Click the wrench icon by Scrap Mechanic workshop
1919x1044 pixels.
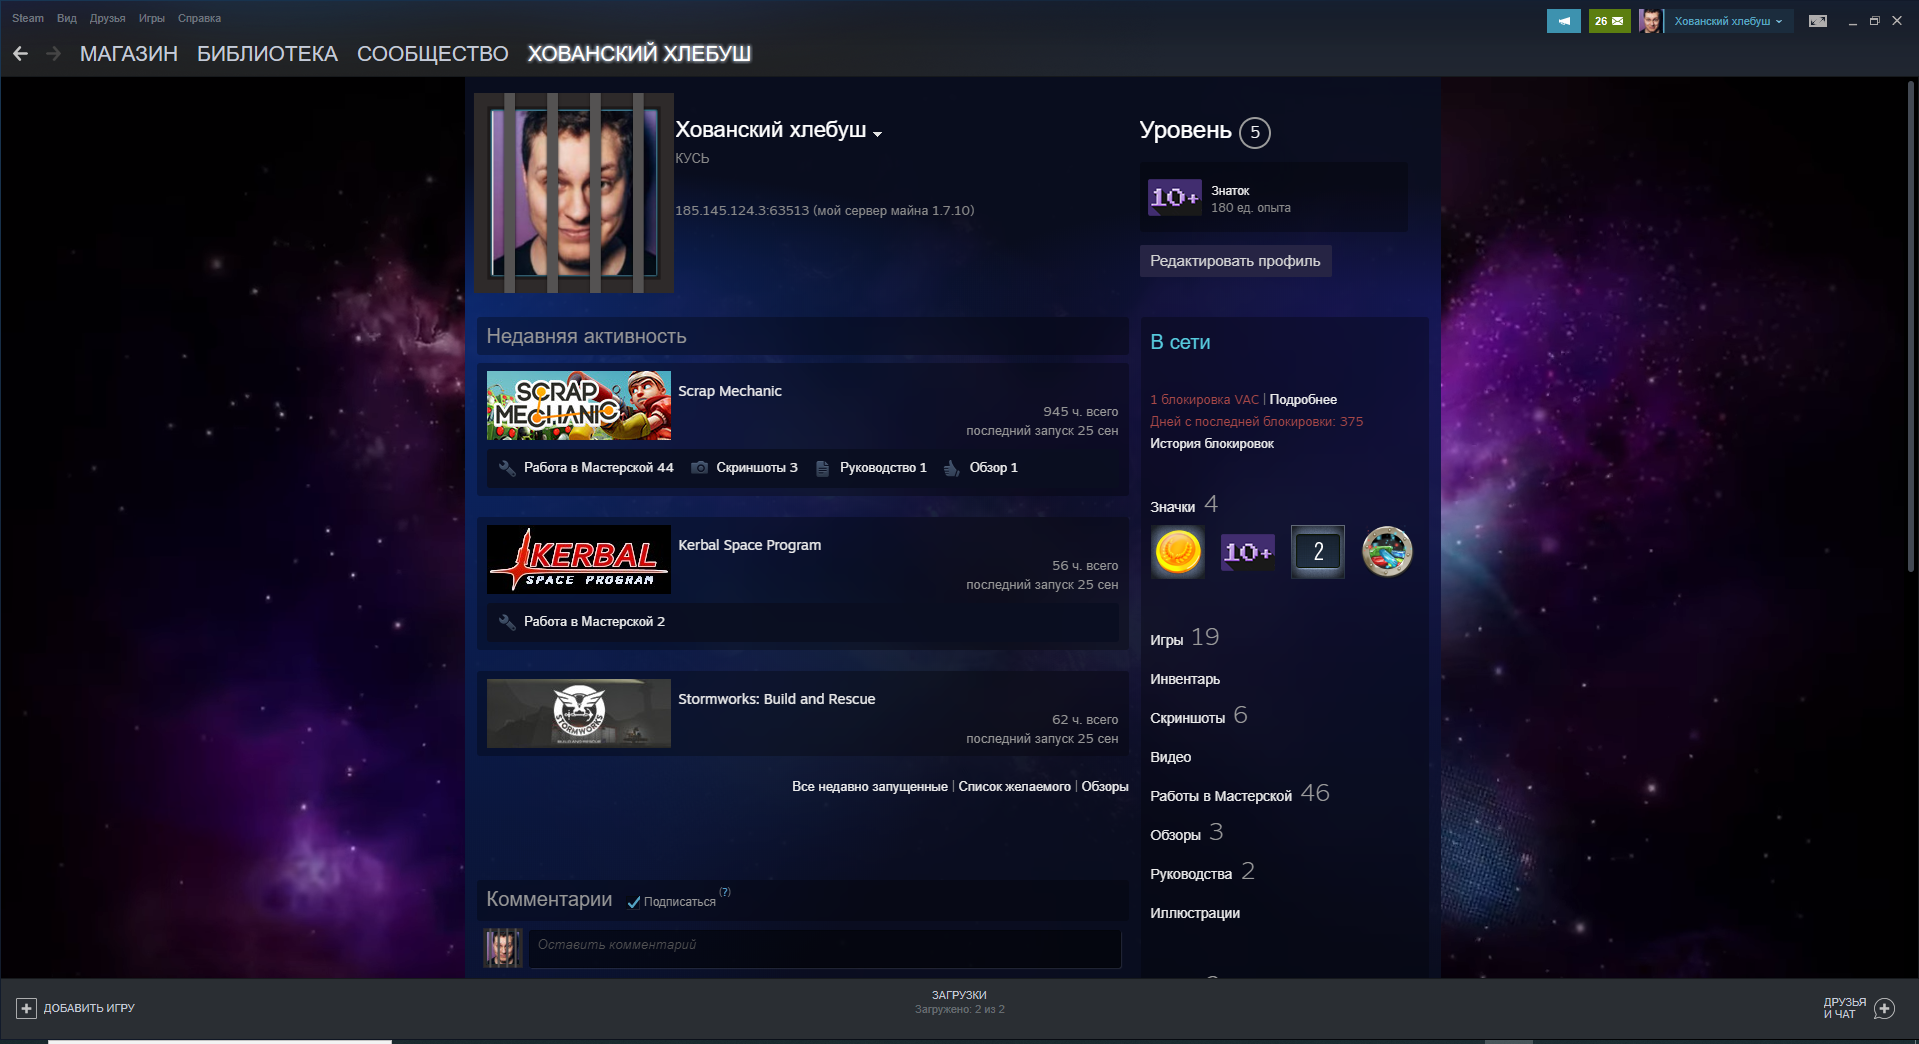pyautogui.click(x=507, y=468)
